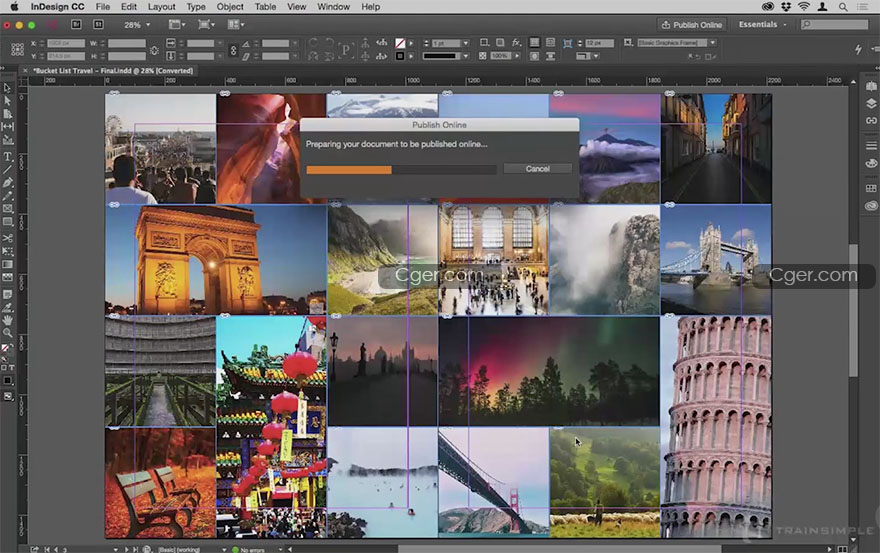Open the Links panel icon
The height and width of the screenshot is (553, 880).
click(871, 120)
